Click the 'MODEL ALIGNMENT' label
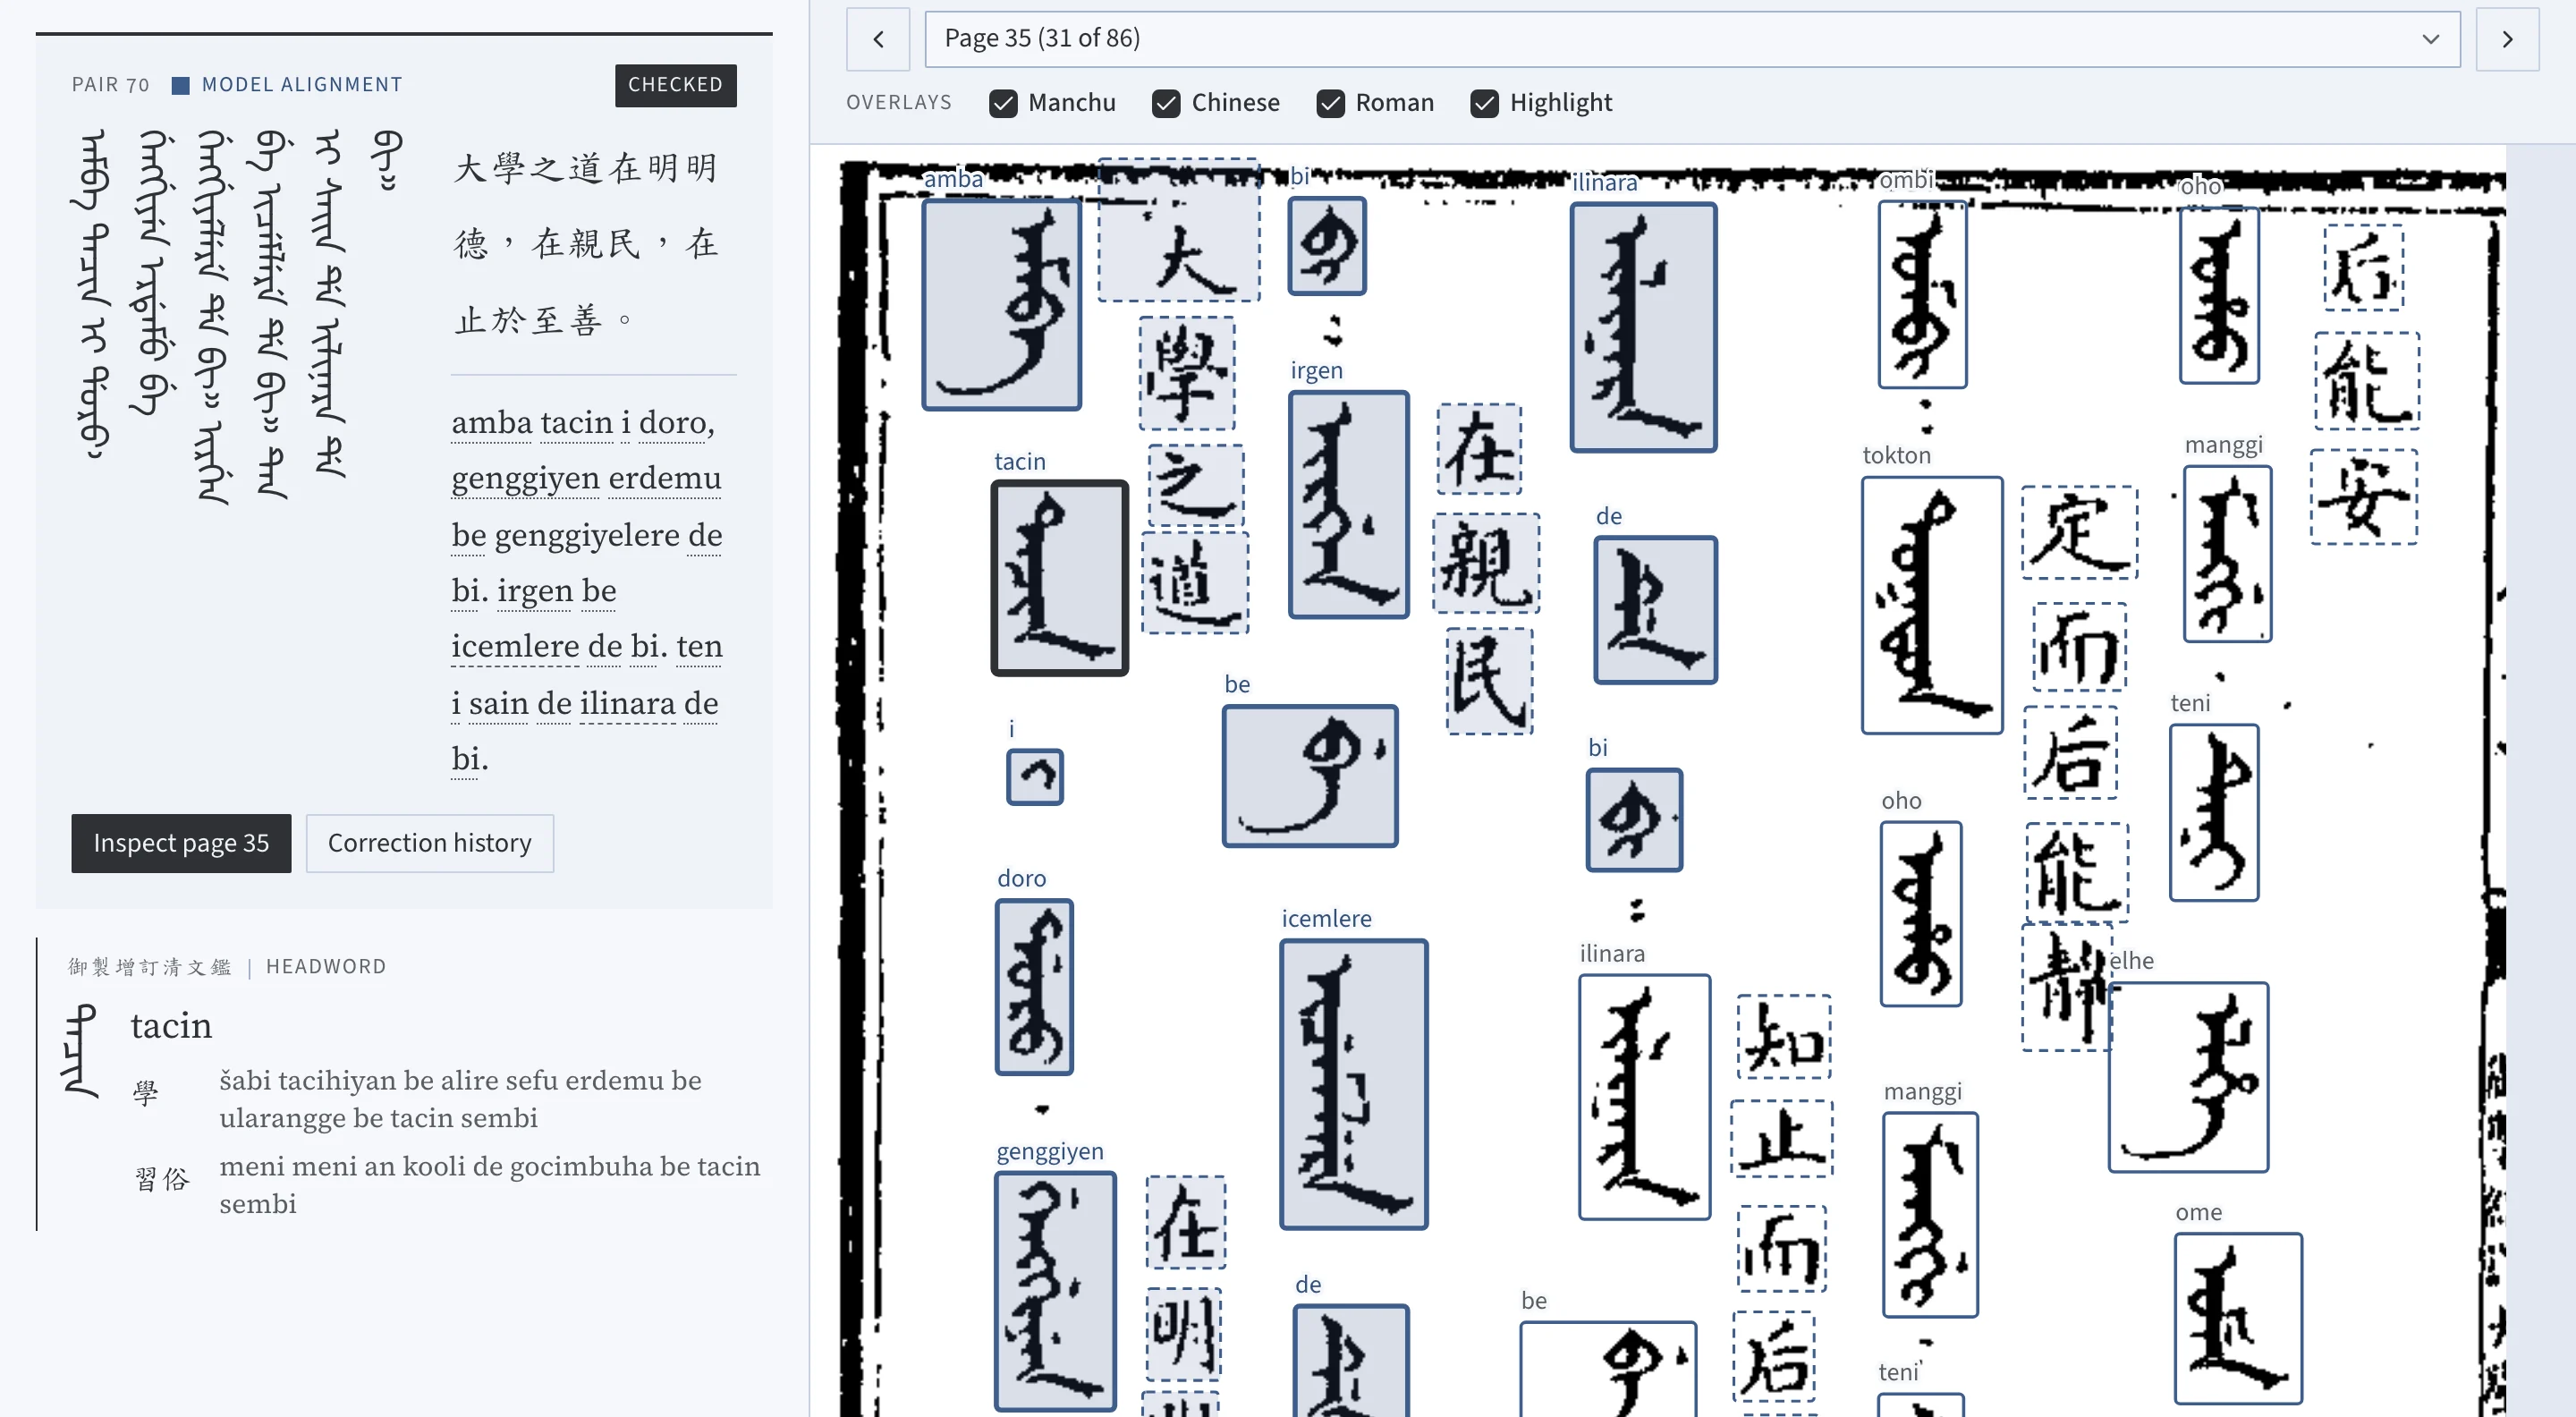Viewport: 2576px width, 1417px height. [302, 85]
